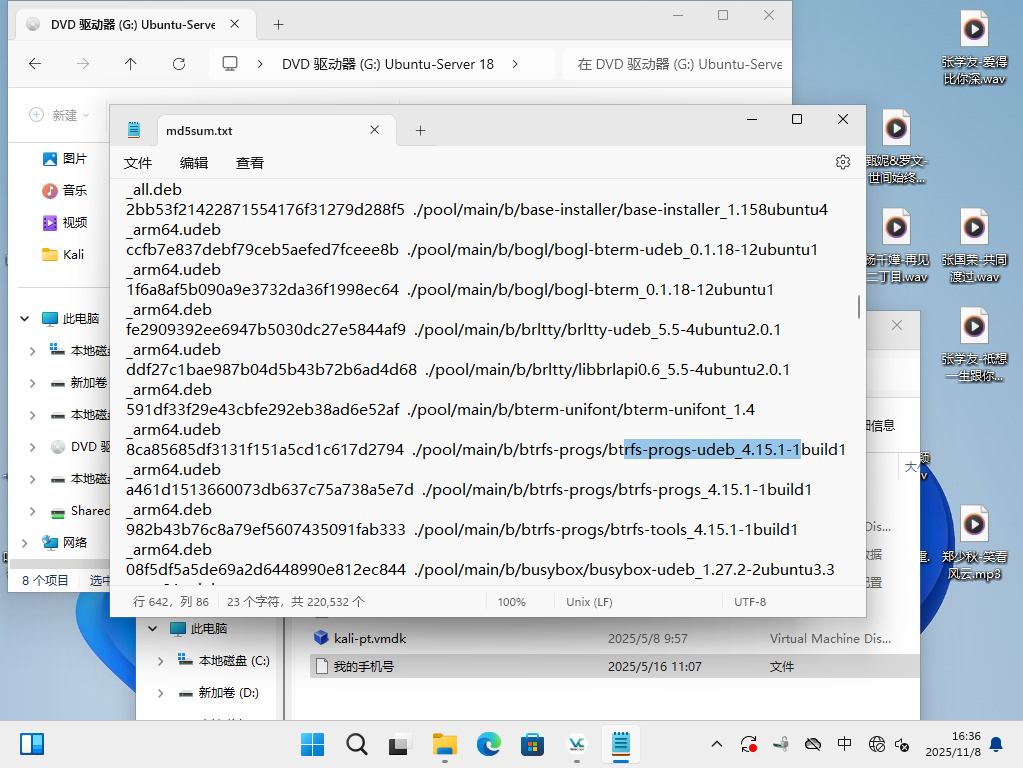Collapse 此电脑 in back Explorer window
The width and height of the screenshot is (1023, 768).
[x=153, y=628]
